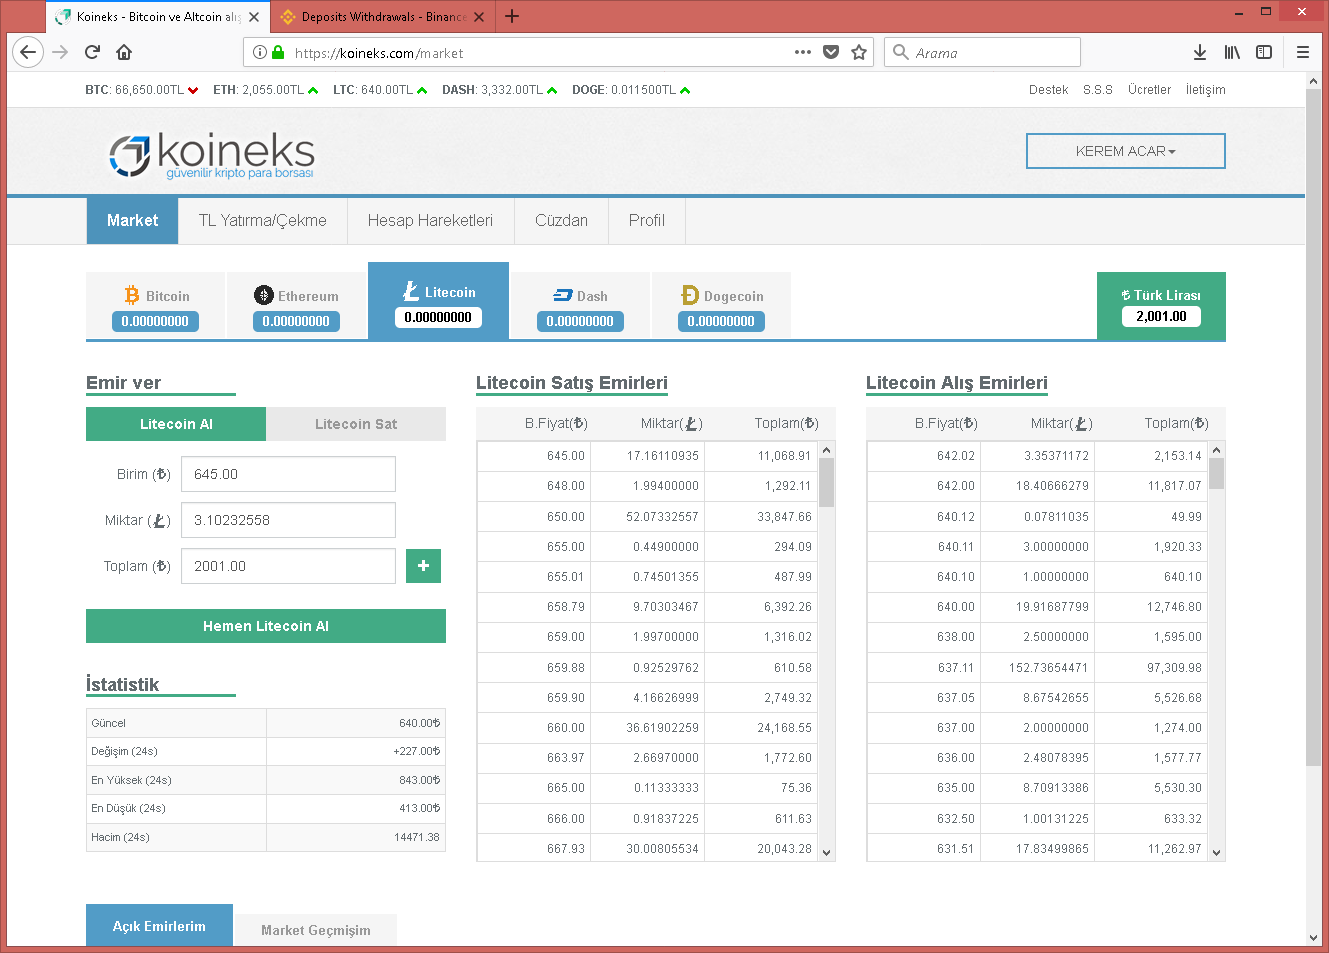
Task: Open the S.S.S link
Action: click(x=1098, y=90)
